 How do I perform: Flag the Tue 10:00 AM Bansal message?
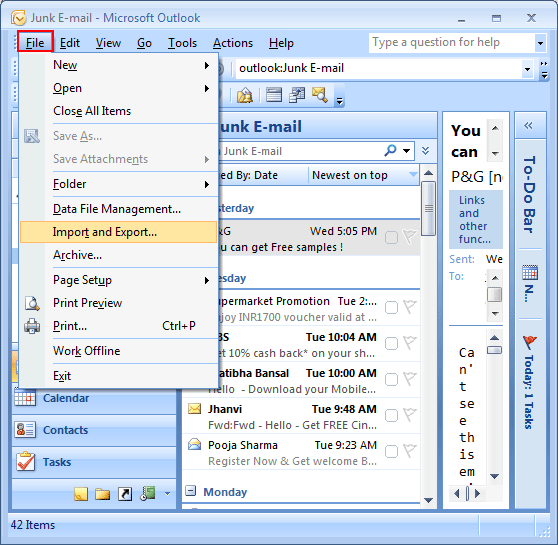tap(410, 379)
